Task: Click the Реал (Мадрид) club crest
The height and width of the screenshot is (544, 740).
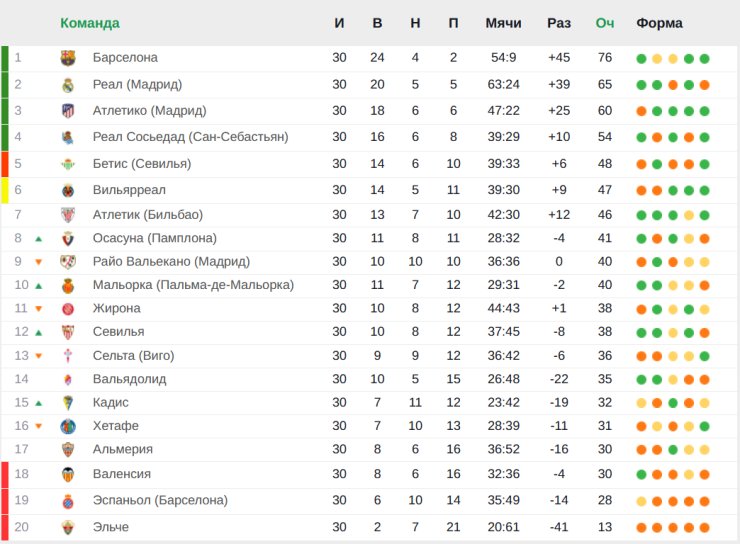Action: (68, 85)
